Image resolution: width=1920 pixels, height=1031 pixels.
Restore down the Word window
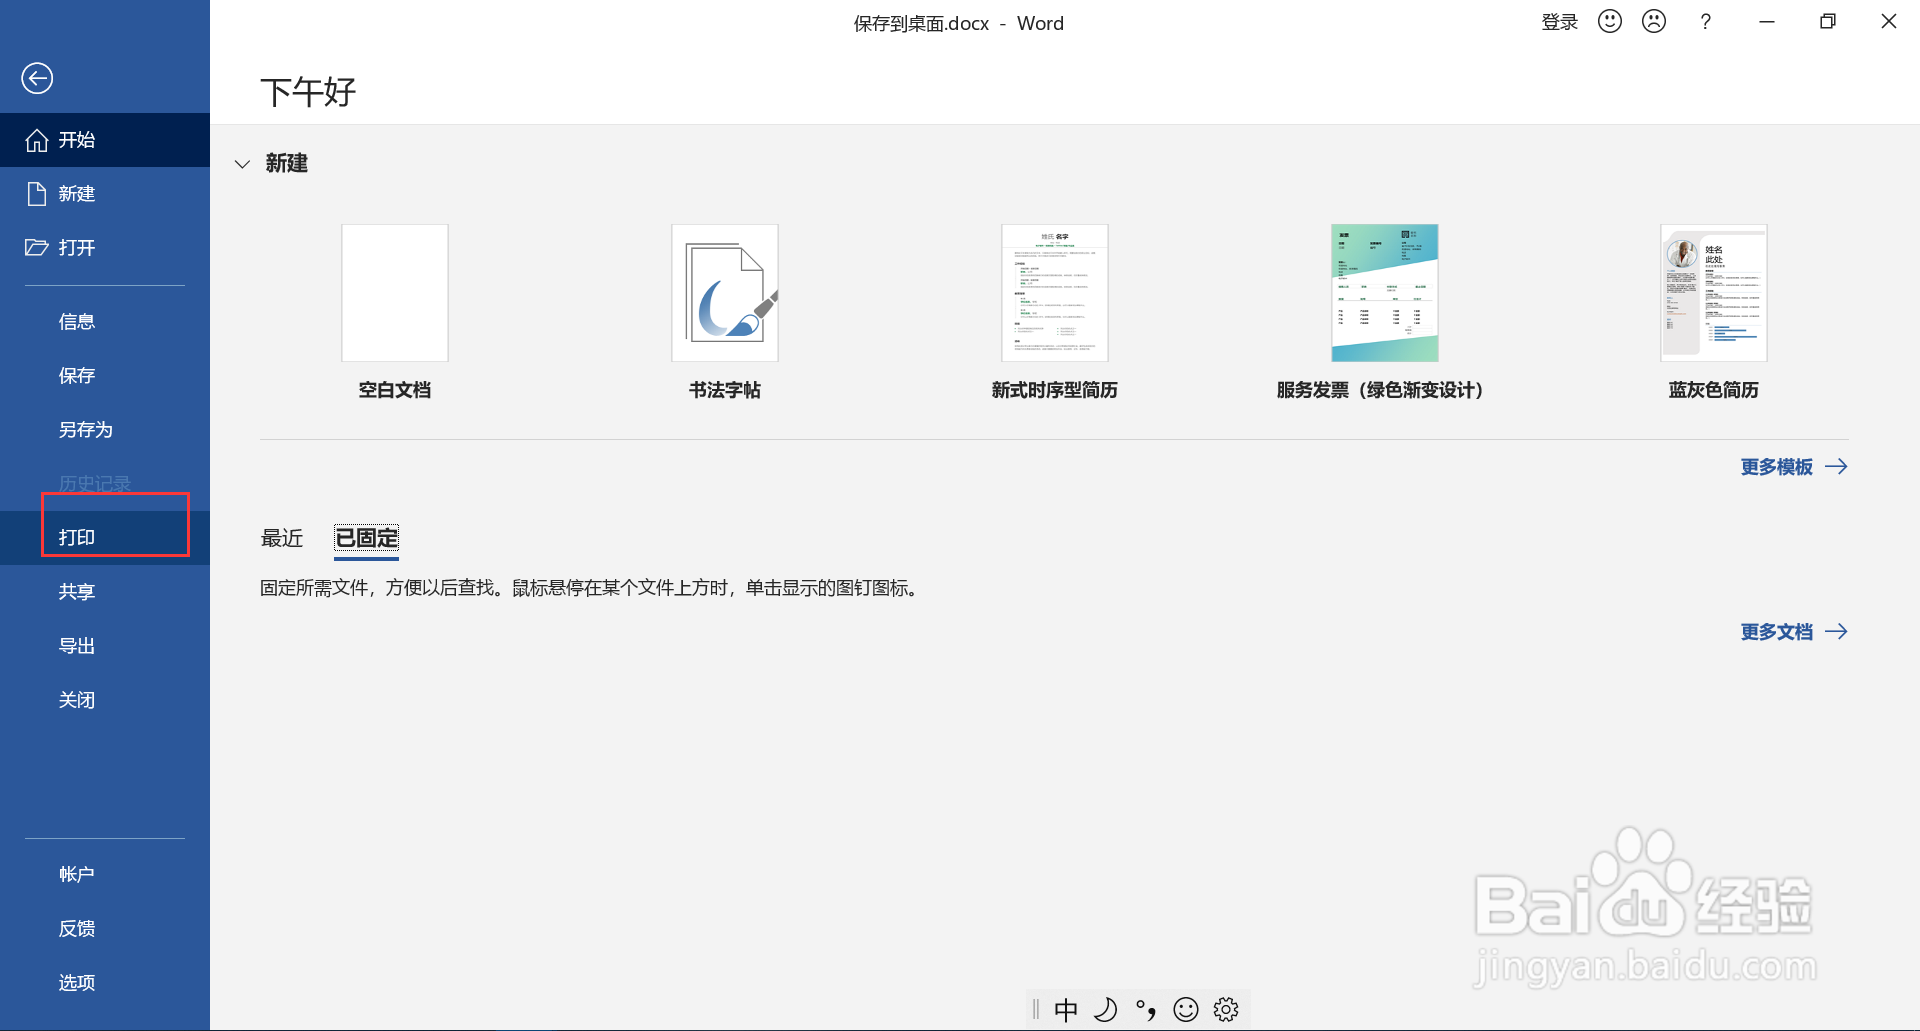(x=1828, y=21)
